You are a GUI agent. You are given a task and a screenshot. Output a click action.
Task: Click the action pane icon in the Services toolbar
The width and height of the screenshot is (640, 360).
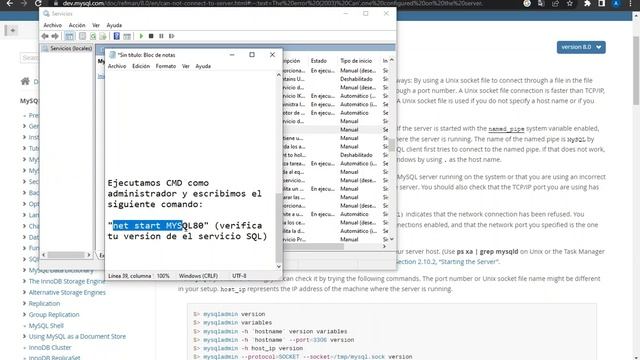(x=127, y=36)
